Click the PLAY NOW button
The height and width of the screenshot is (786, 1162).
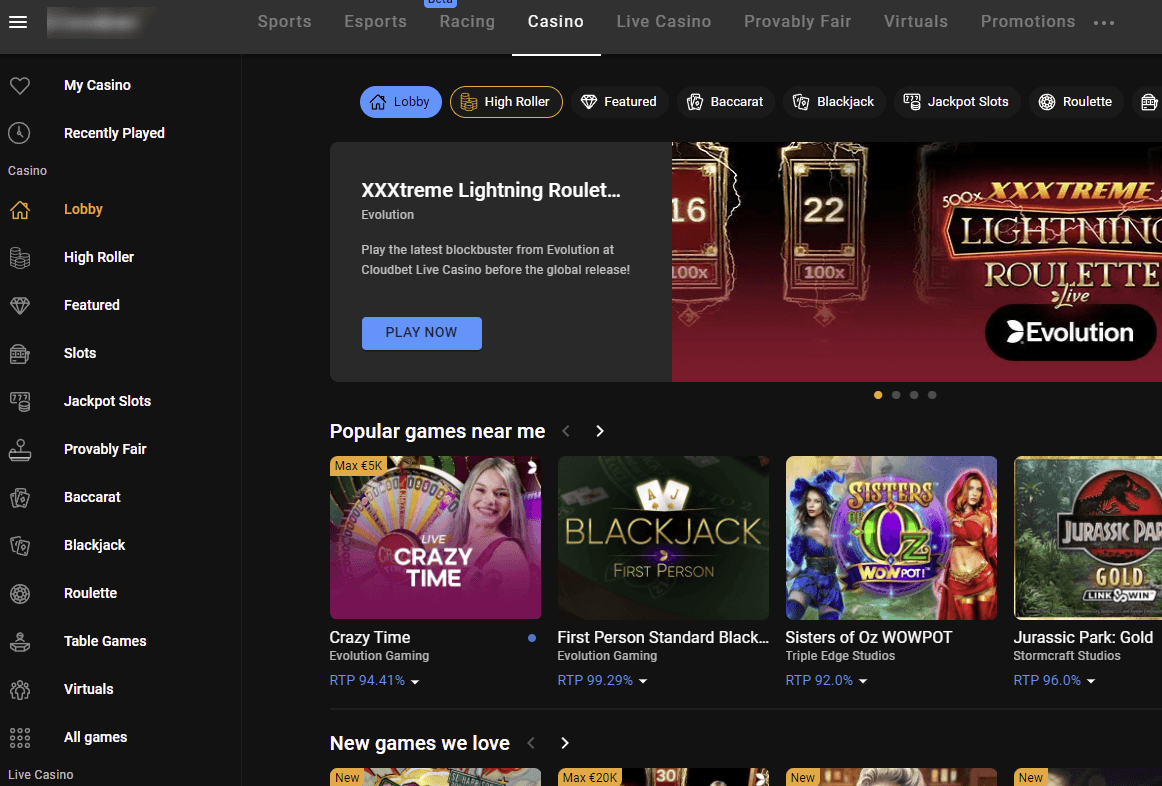tap(421, 333)
